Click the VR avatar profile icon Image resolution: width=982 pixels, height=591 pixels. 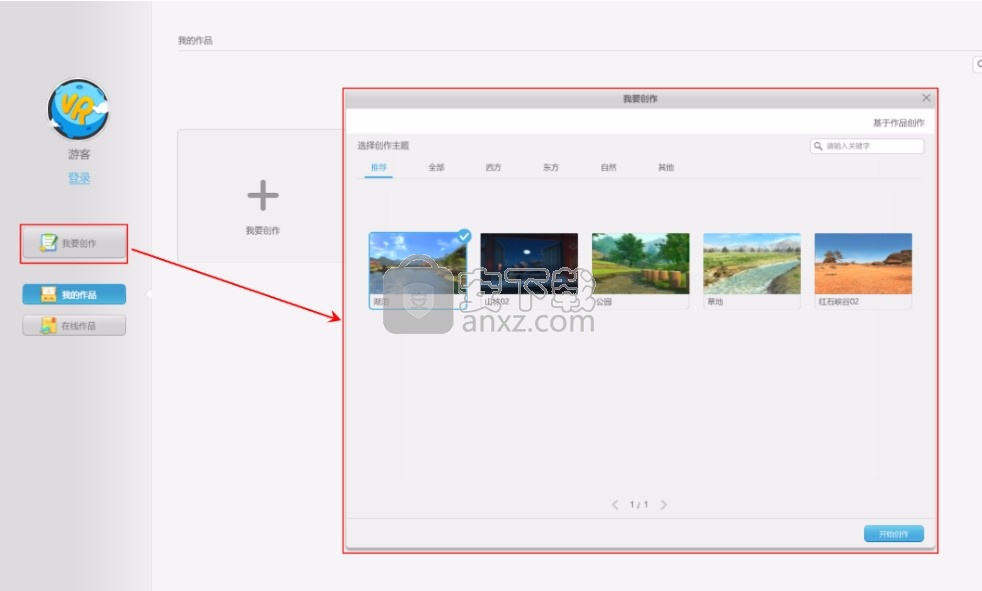78,109
